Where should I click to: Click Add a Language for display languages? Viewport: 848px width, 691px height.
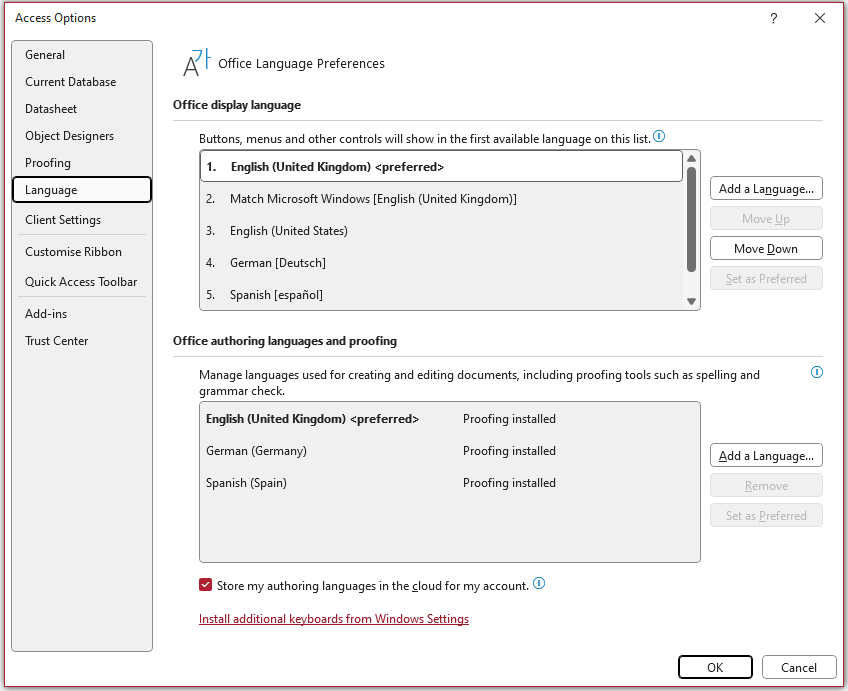tap(766, 188)
